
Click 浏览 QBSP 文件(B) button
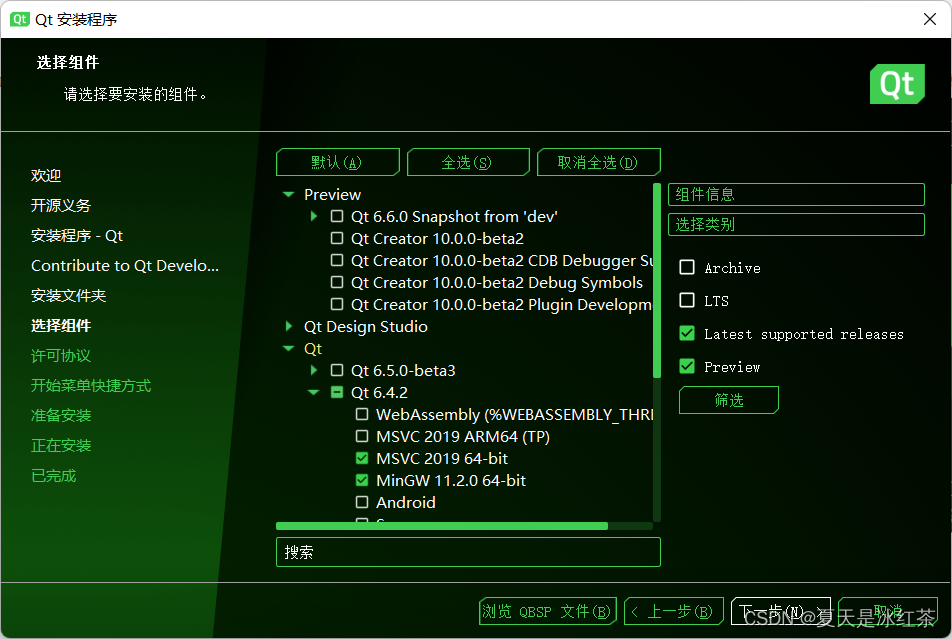coord(548,611)
